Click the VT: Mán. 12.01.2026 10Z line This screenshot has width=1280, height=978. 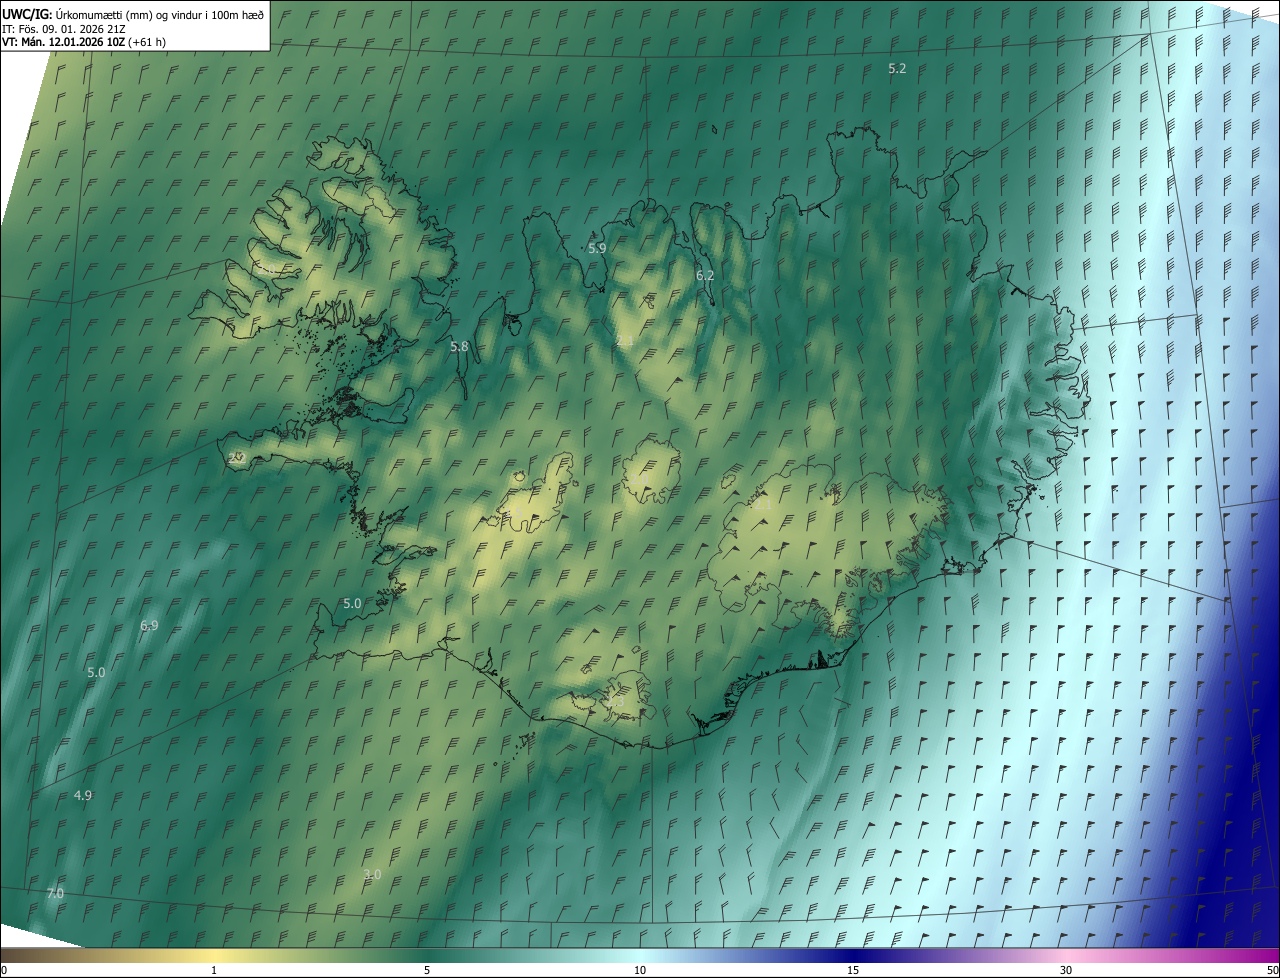click(x=84, y=42)
